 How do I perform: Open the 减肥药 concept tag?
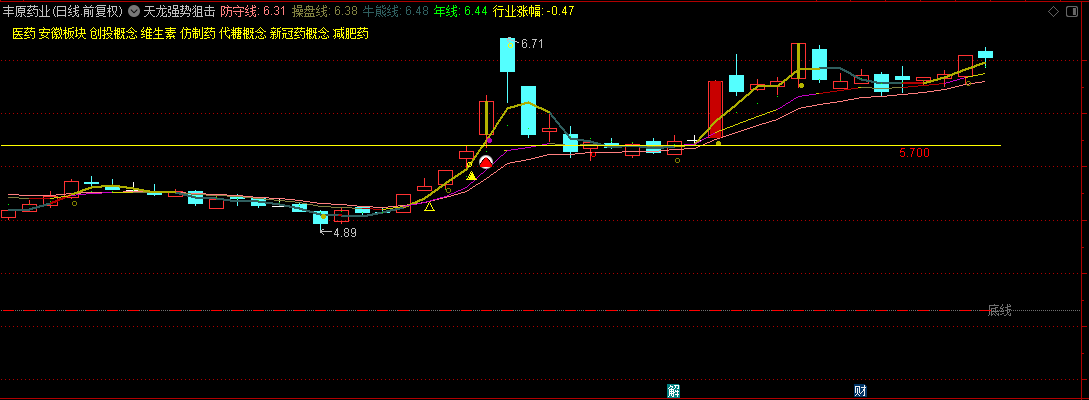[351, 33]
